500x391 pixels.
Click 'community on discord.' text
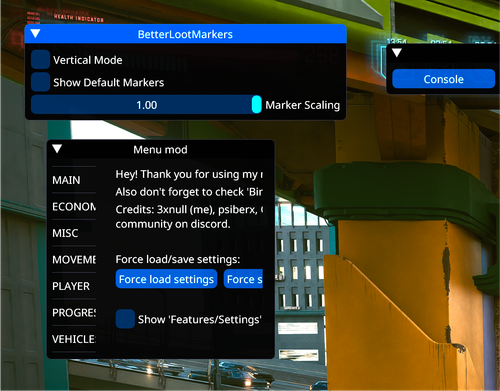(173, 224)
